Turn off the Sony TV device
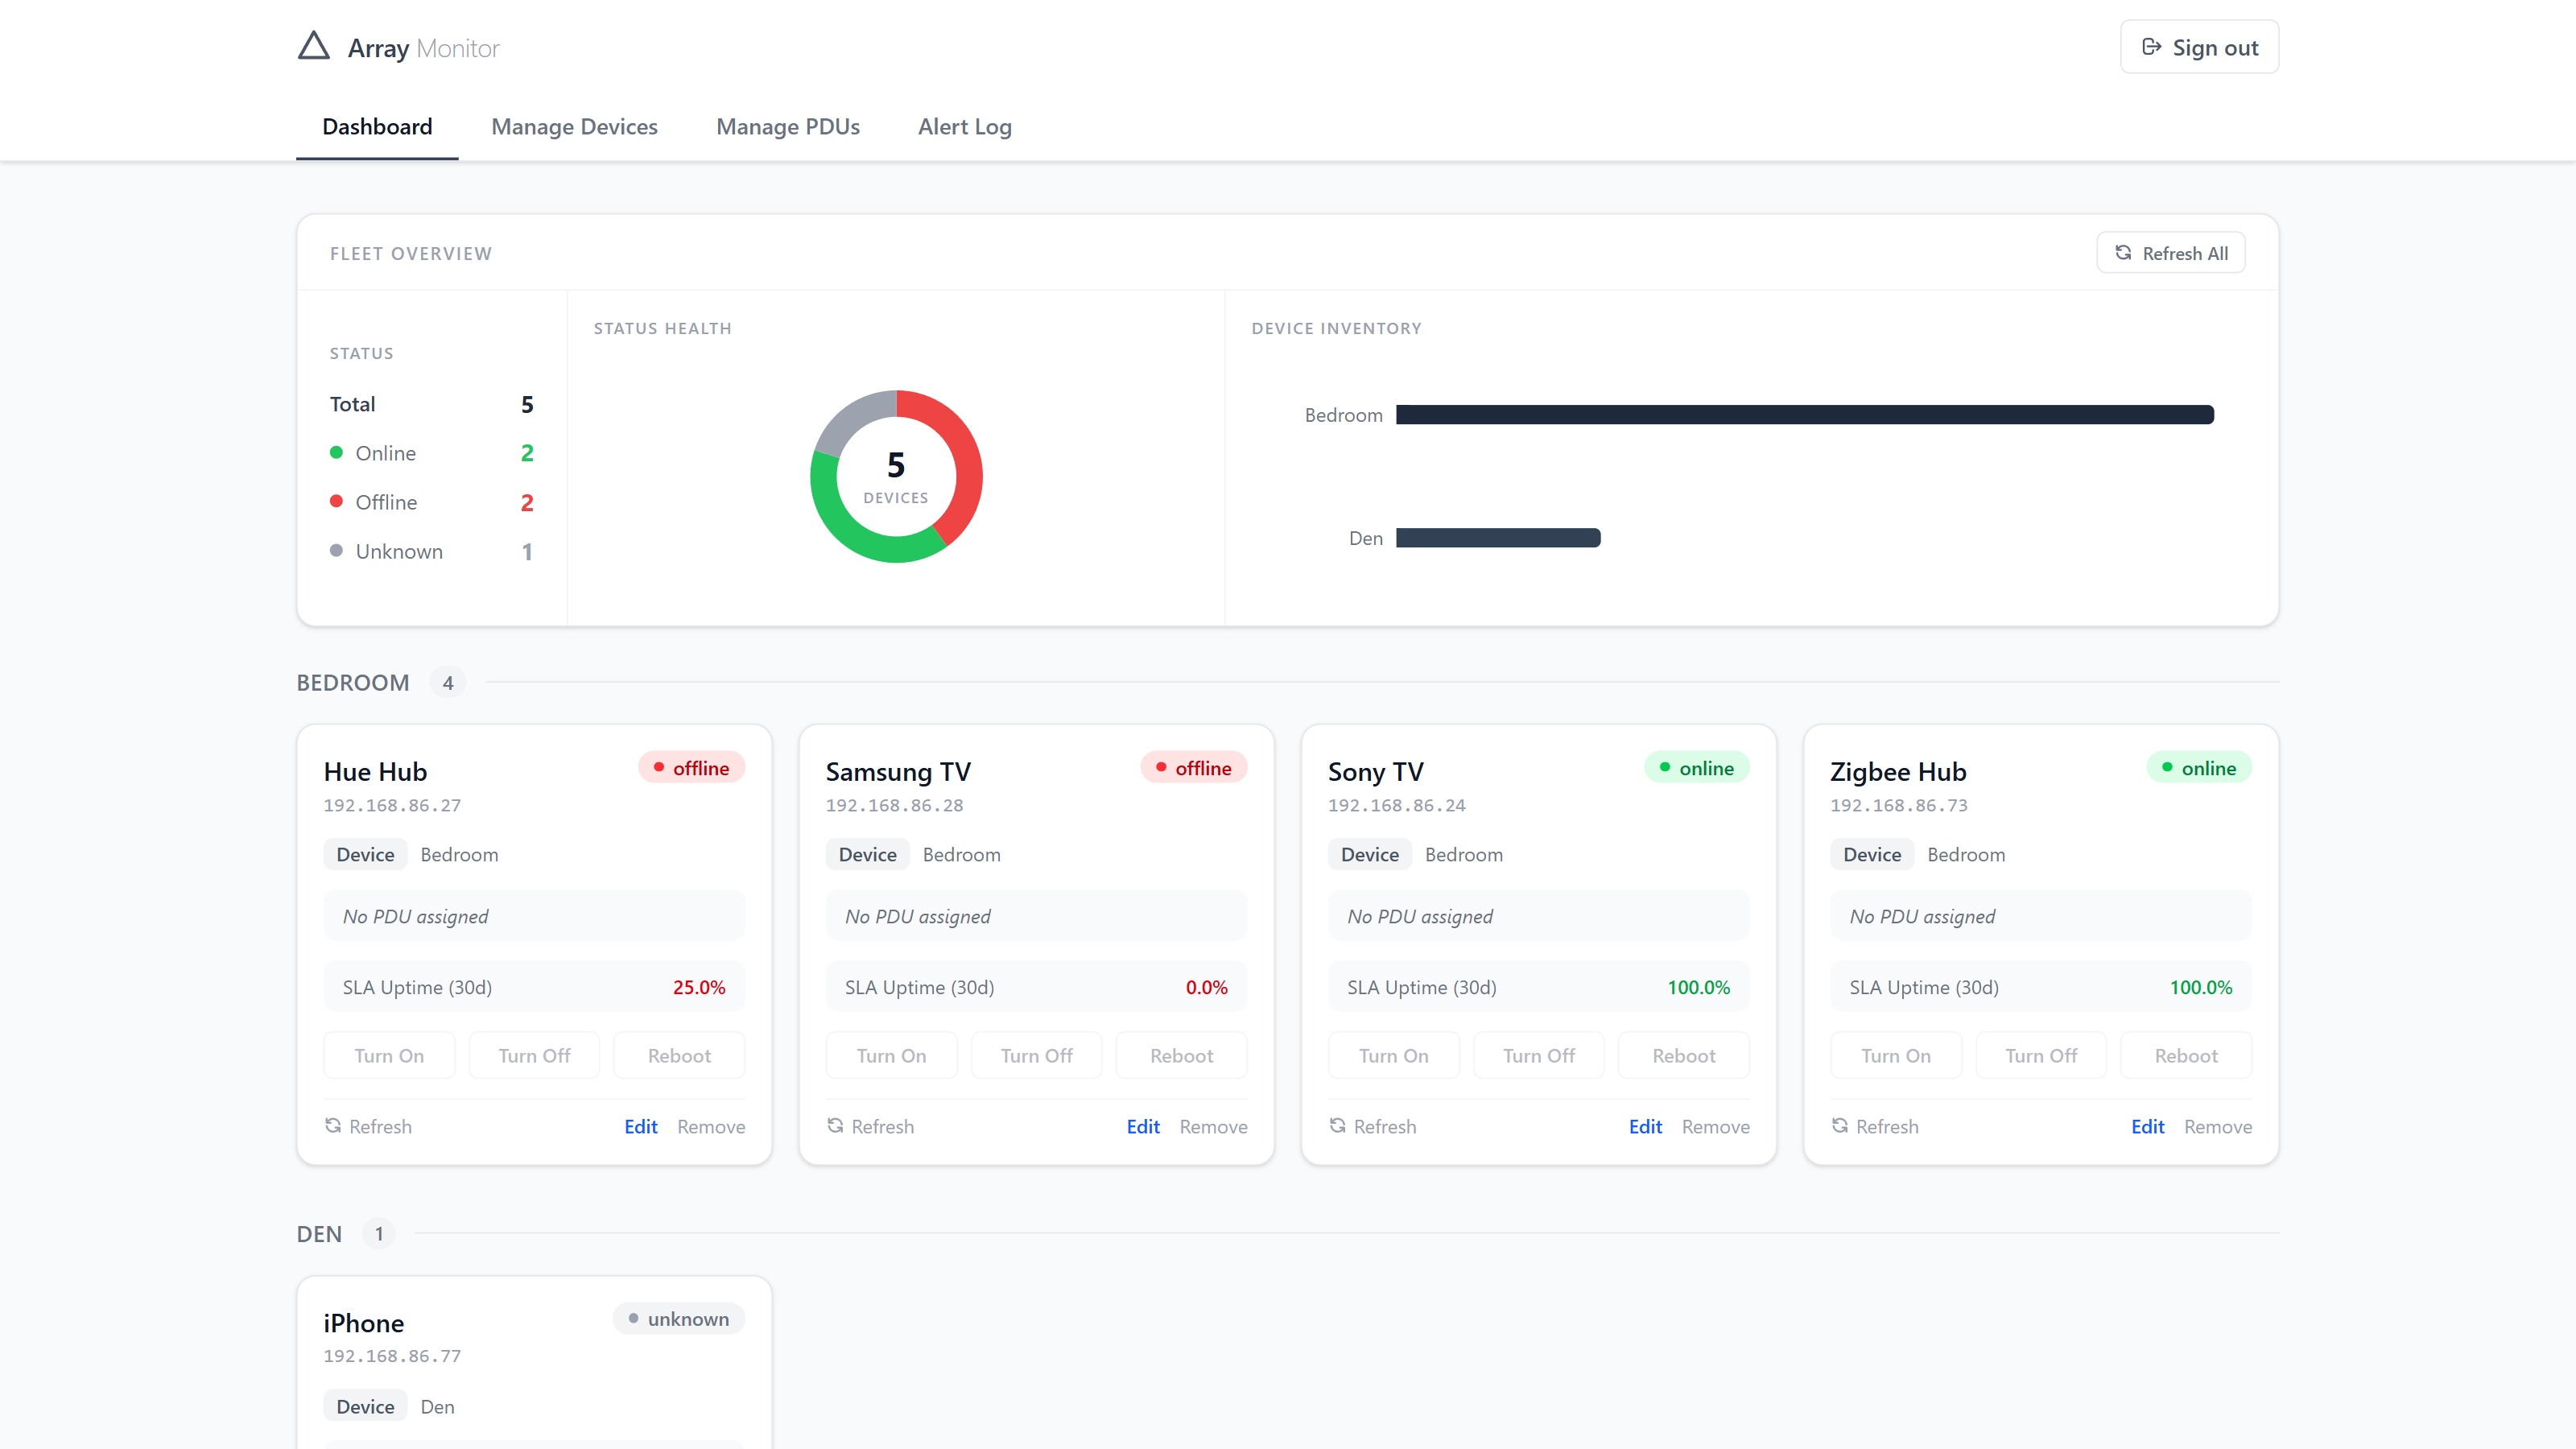The height and width of the screenshot is (1449, 2576). point(1538,1055)
